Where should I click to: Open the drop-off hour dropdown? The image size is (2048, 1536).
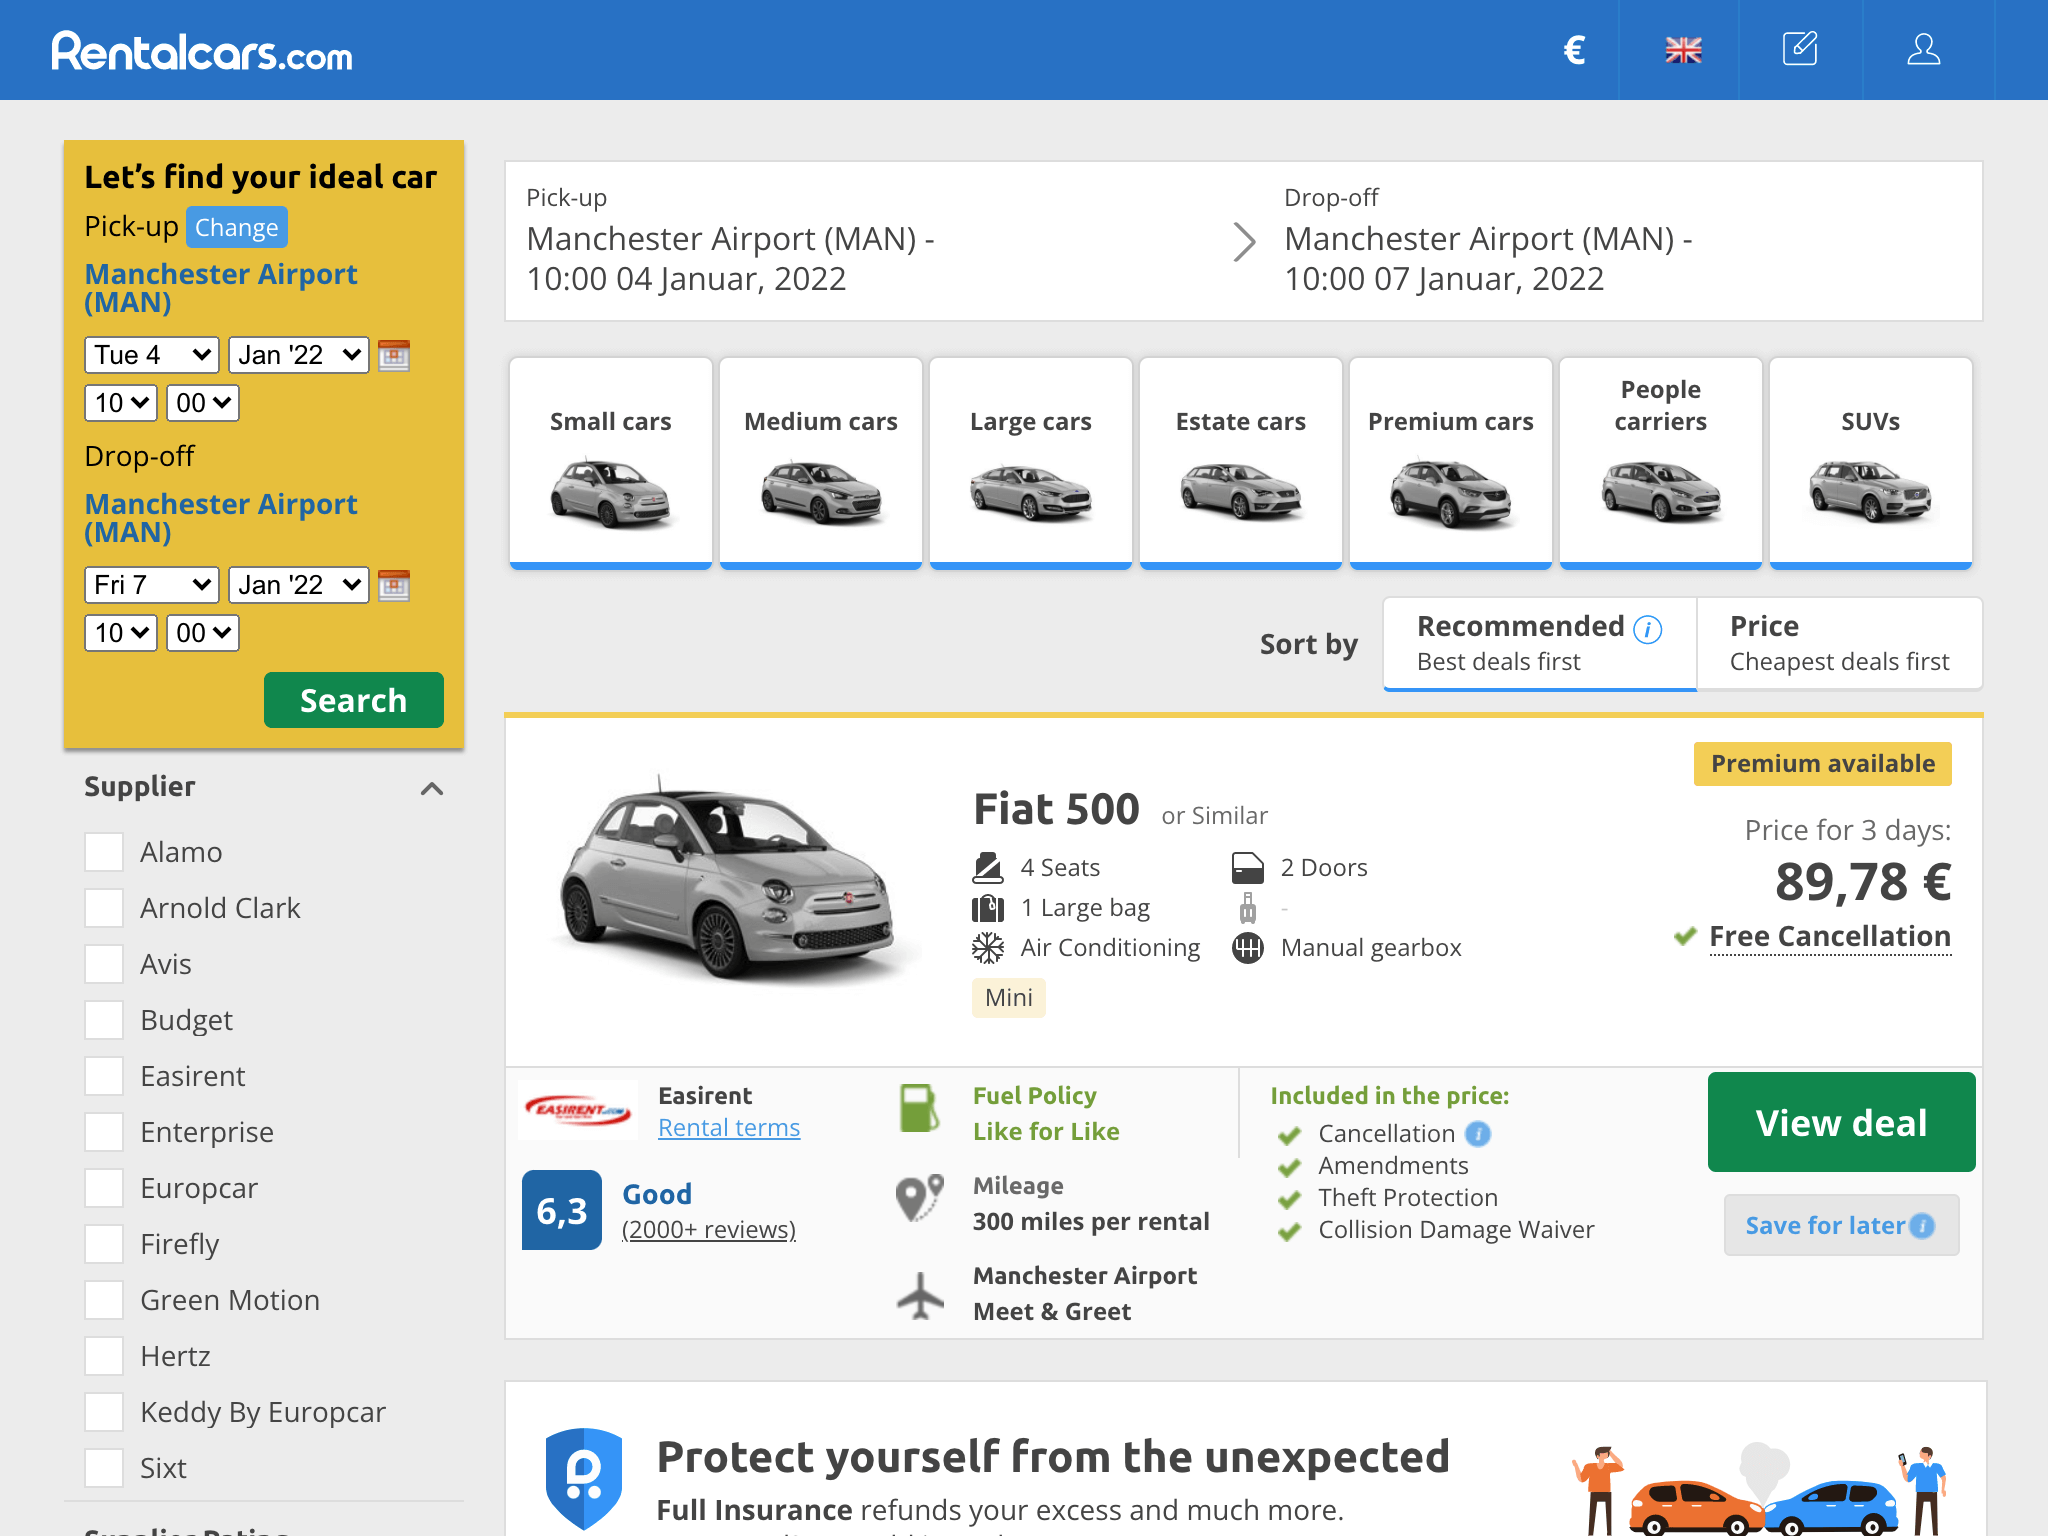(121, 633)
